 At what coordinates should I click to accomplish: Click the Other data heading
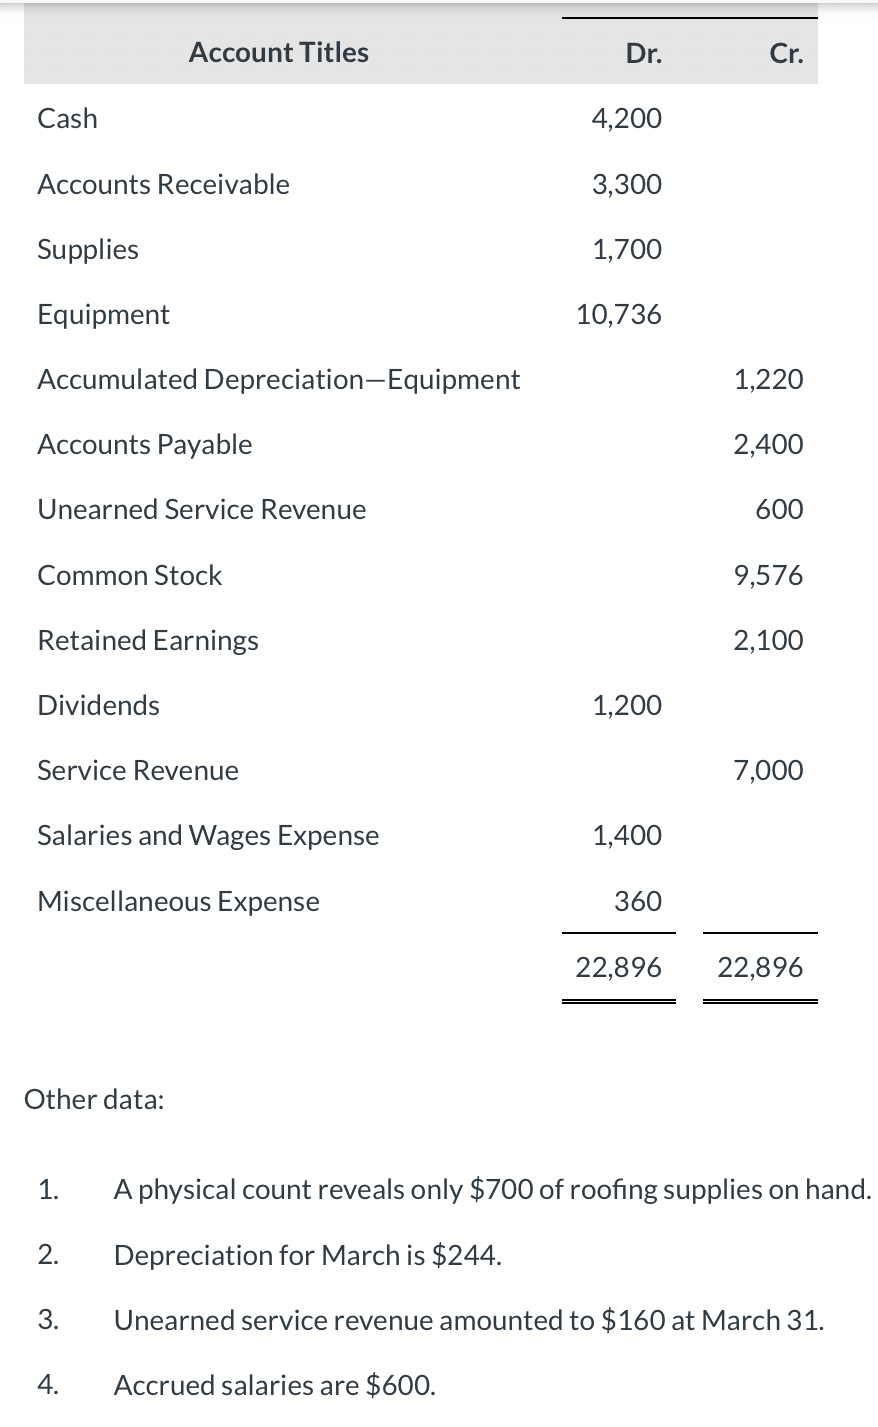[94, 1099]
